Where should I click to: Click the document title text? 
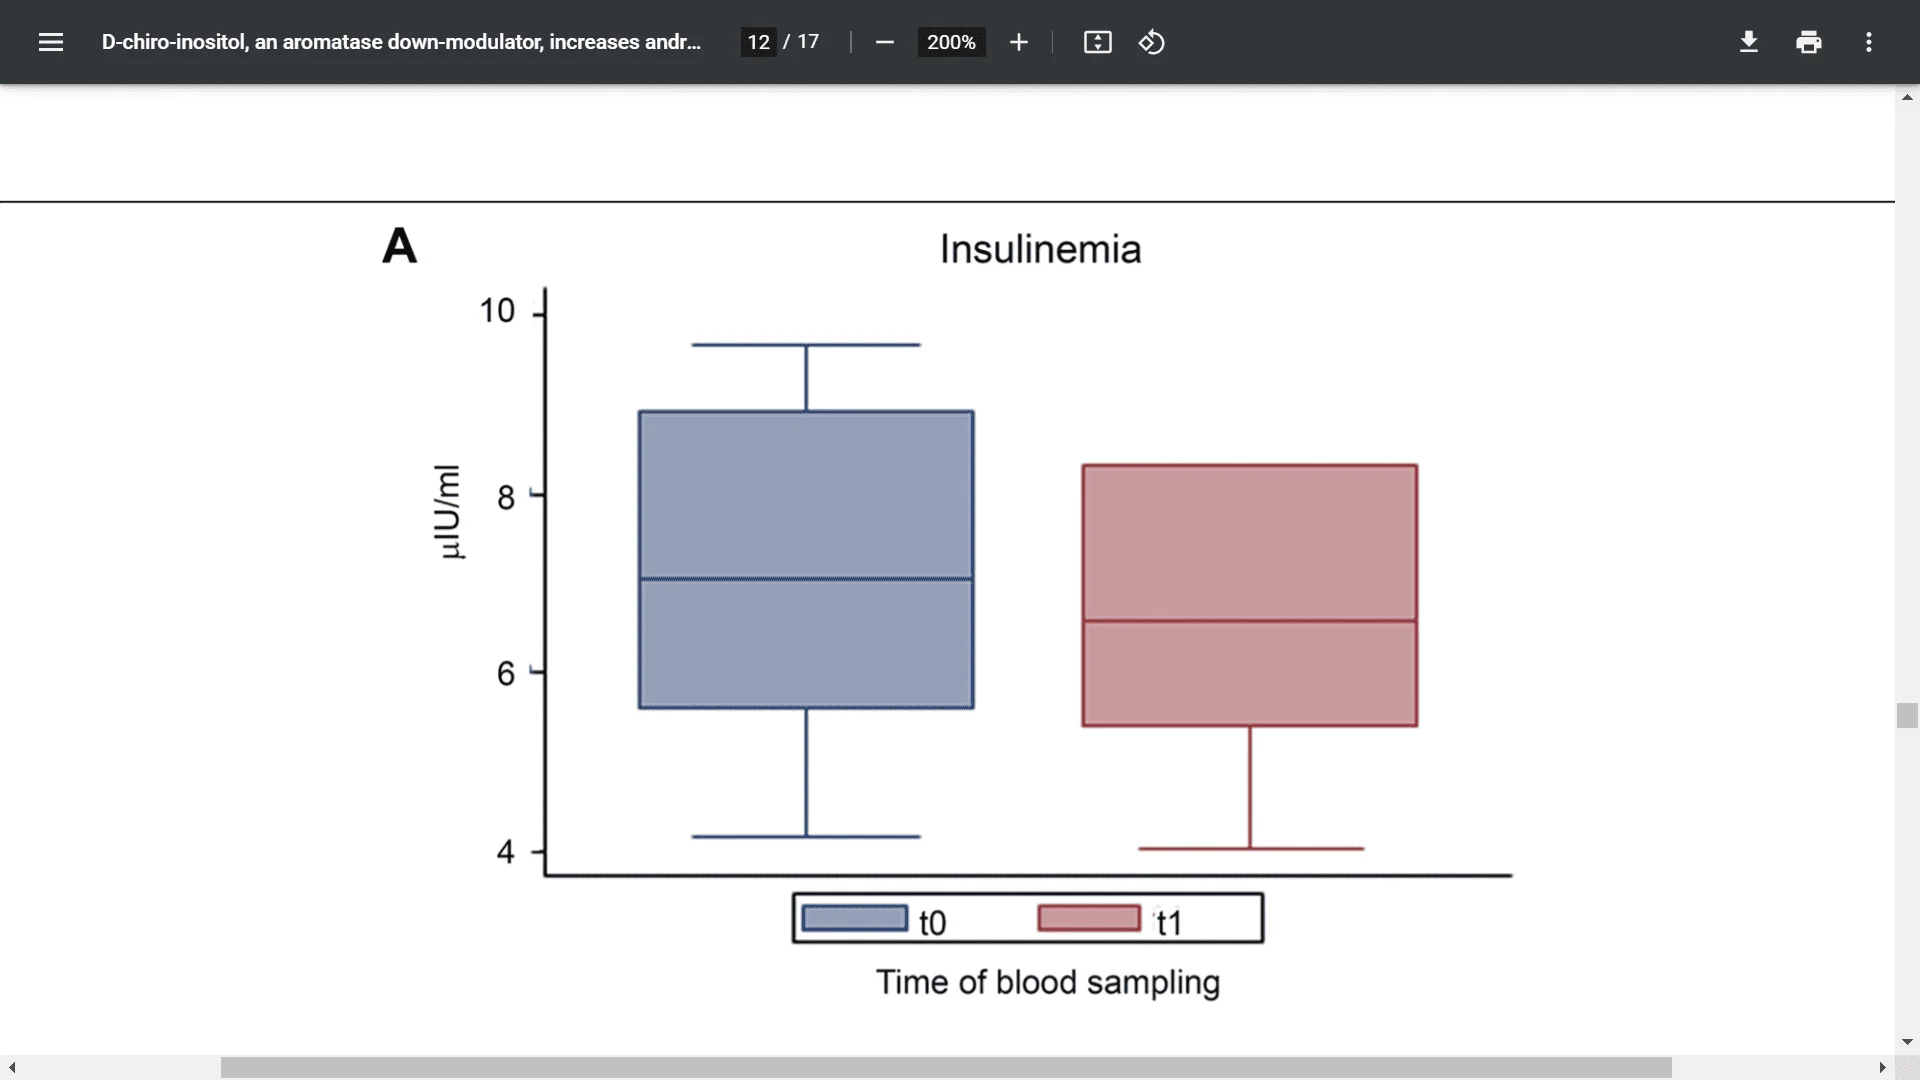[401, 42]
